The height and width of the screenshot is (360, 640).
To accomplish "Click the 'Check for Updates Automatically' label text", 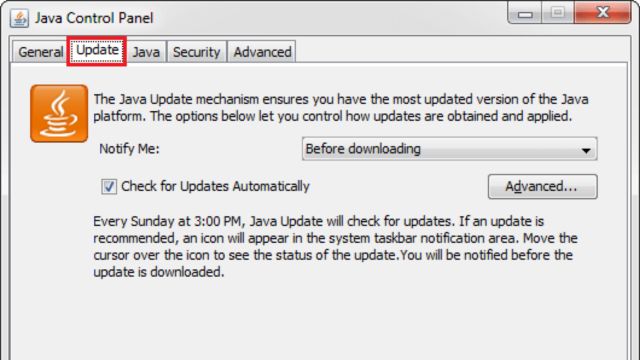I will coord(216,186).
